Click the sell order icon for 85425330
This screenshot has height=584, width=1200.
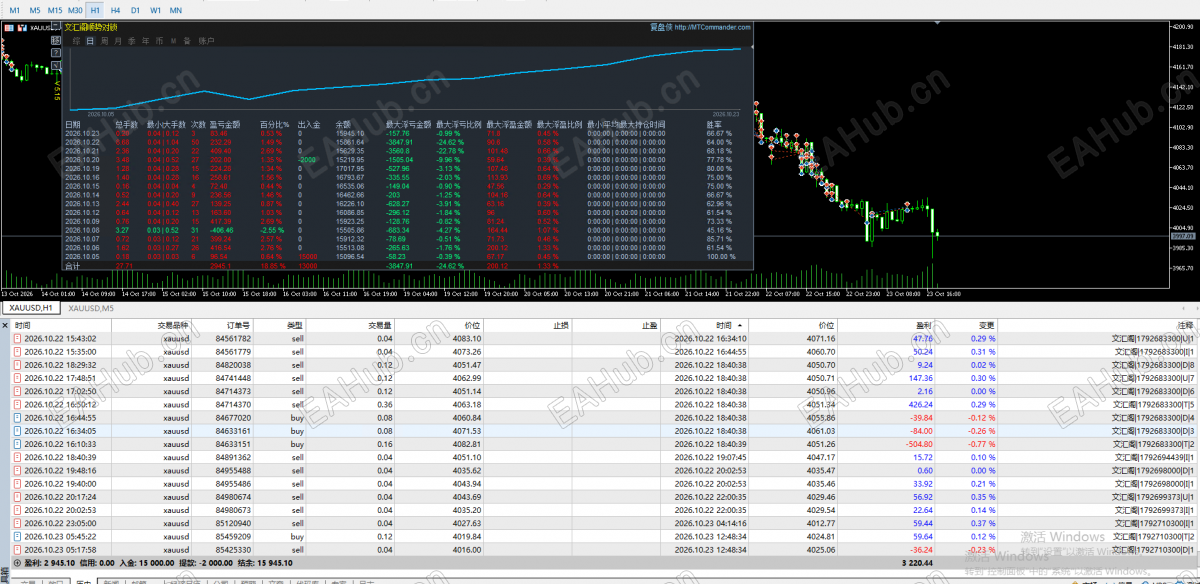pos(17,548)
